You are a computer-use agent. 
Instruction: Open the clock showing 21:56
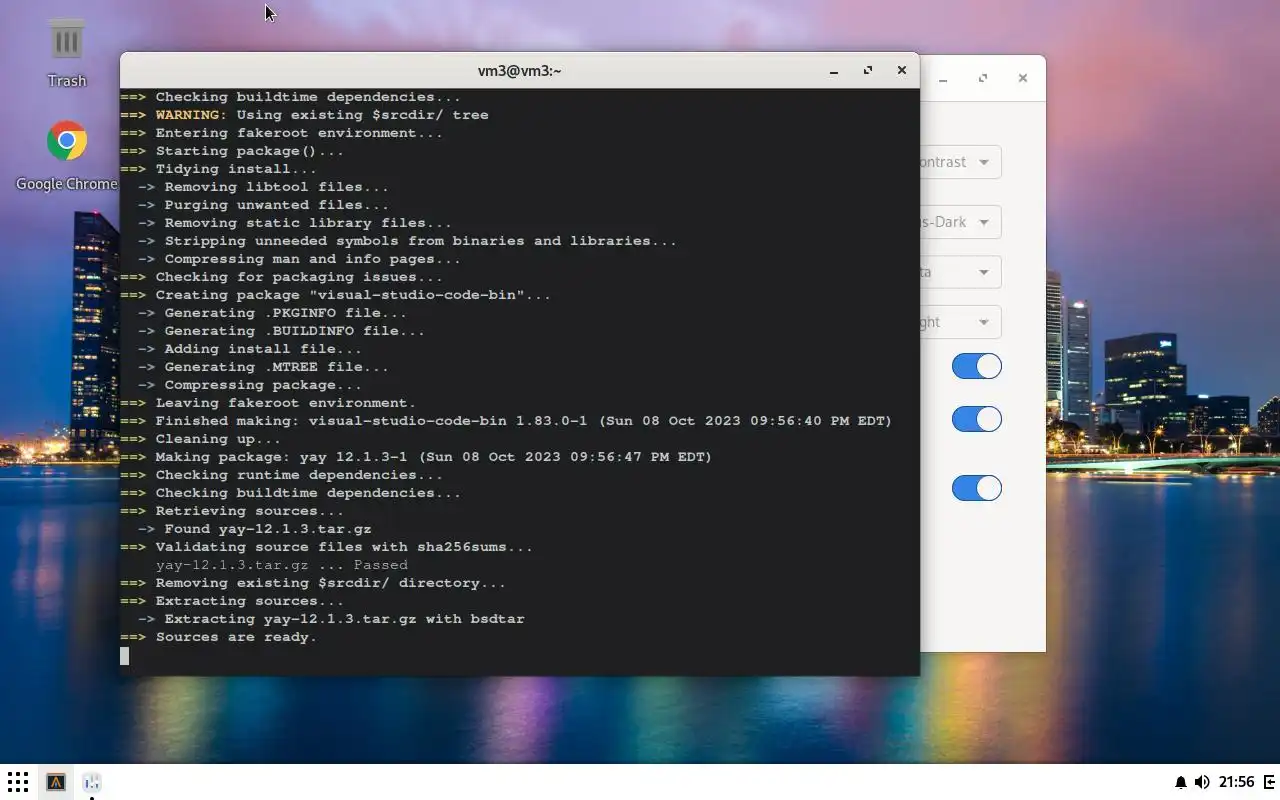coord(1236,782)
